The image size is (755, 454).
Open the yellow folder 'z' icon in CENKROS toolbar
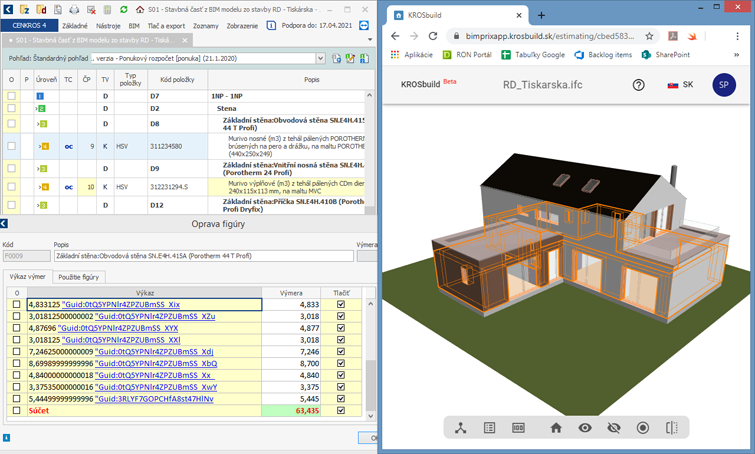25,9
